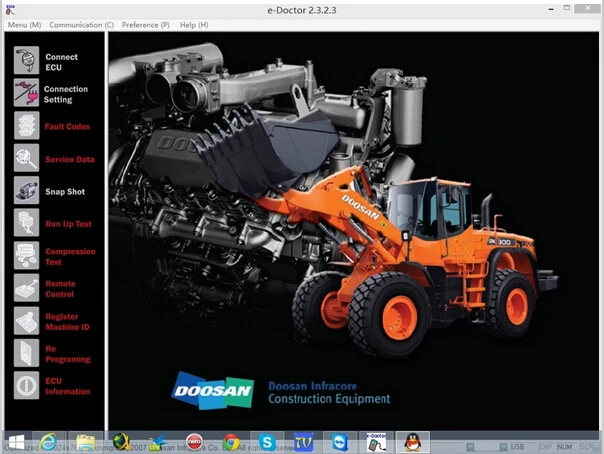Click the Connection Setting label
The image size is (604, 454).
coord(65,94)
